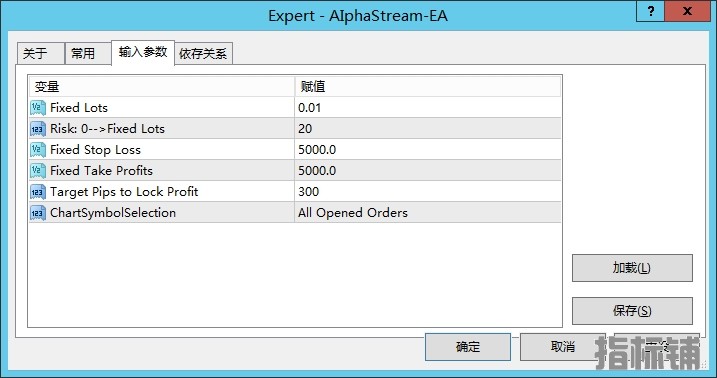The height and width of the screenshot is (378, 717).
Task: Click the Fixed Take Profits variable name
Action: point(102,171)
